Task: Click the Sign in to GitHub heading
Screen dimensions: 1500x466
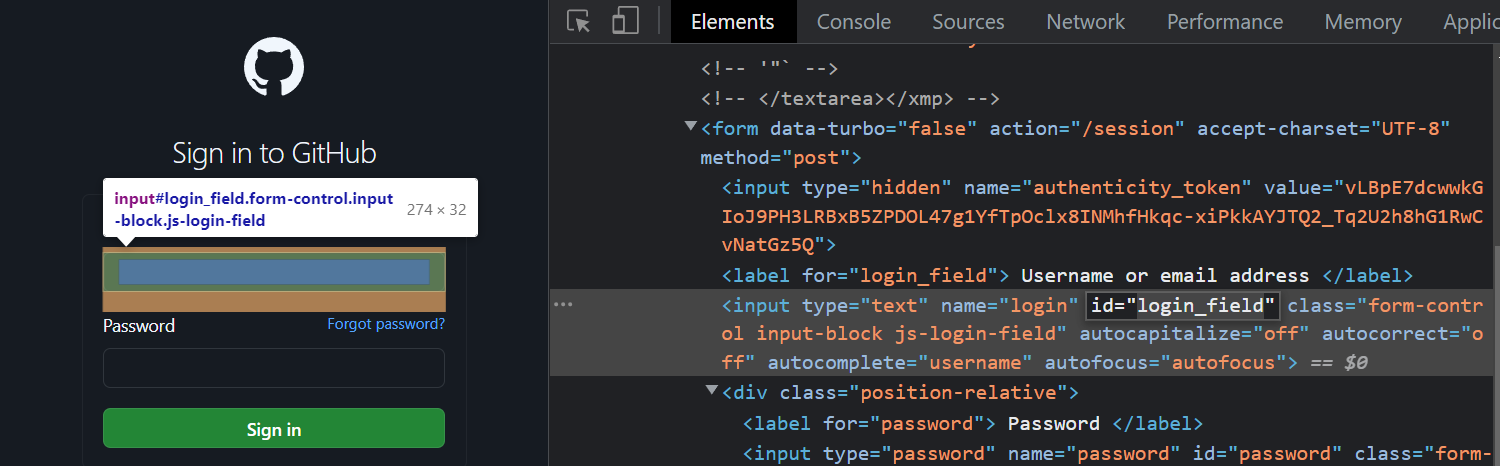Action: click(x=274, y=153)
